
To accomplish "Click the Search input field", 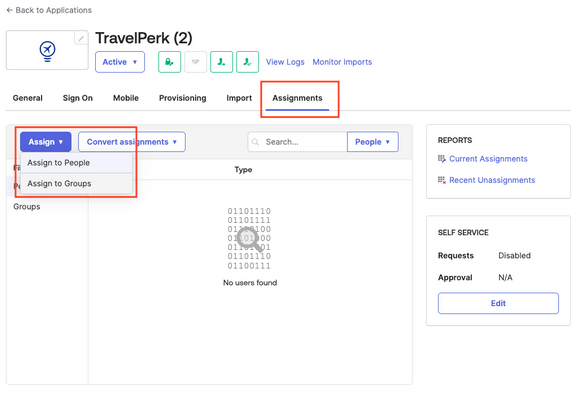I will (298, 142).
